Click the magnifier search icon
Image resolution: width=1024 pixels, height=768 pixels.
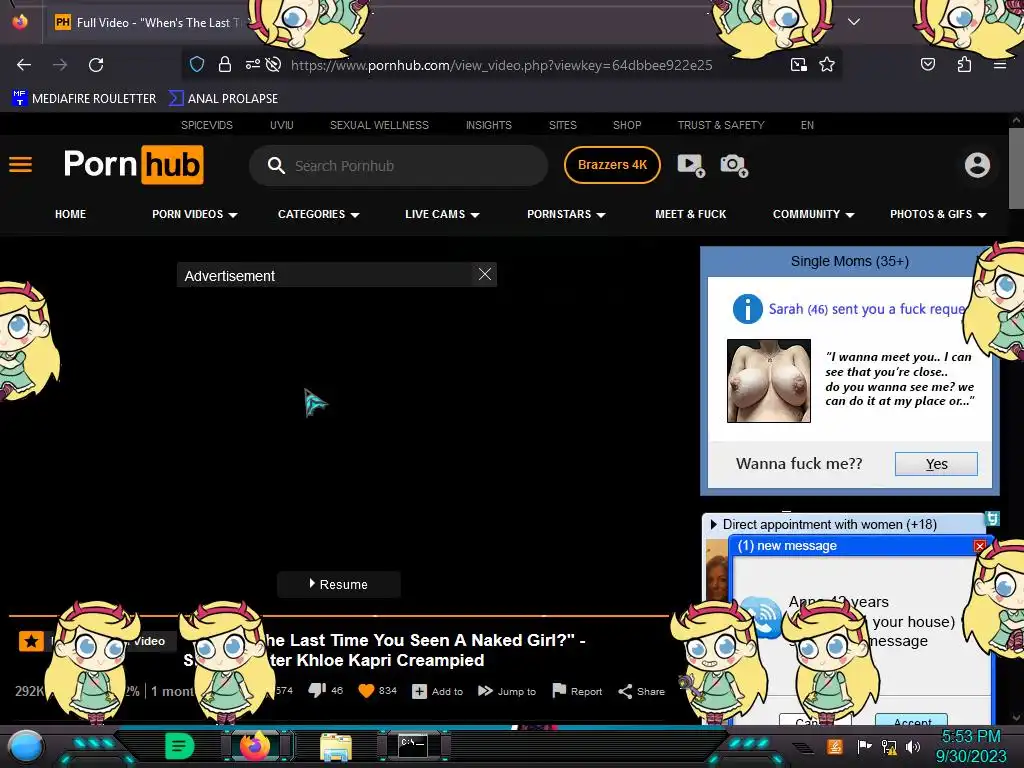(276, 166)
